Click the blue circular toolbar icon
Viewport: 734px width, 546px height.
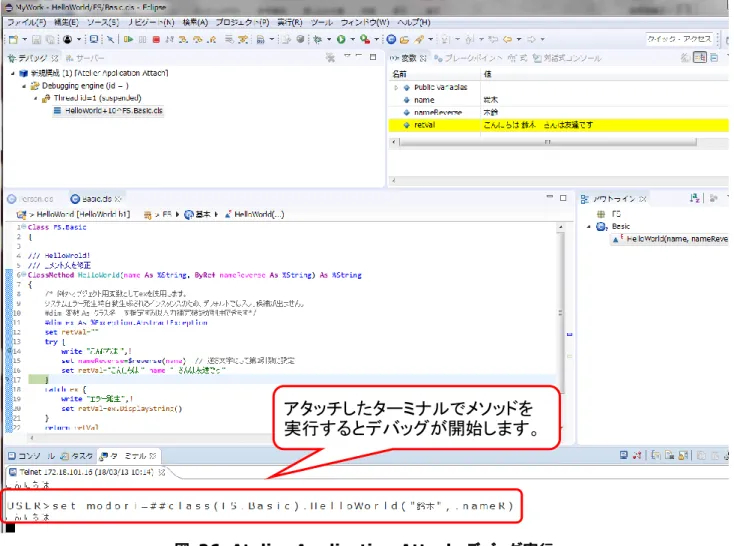[391, 40]
